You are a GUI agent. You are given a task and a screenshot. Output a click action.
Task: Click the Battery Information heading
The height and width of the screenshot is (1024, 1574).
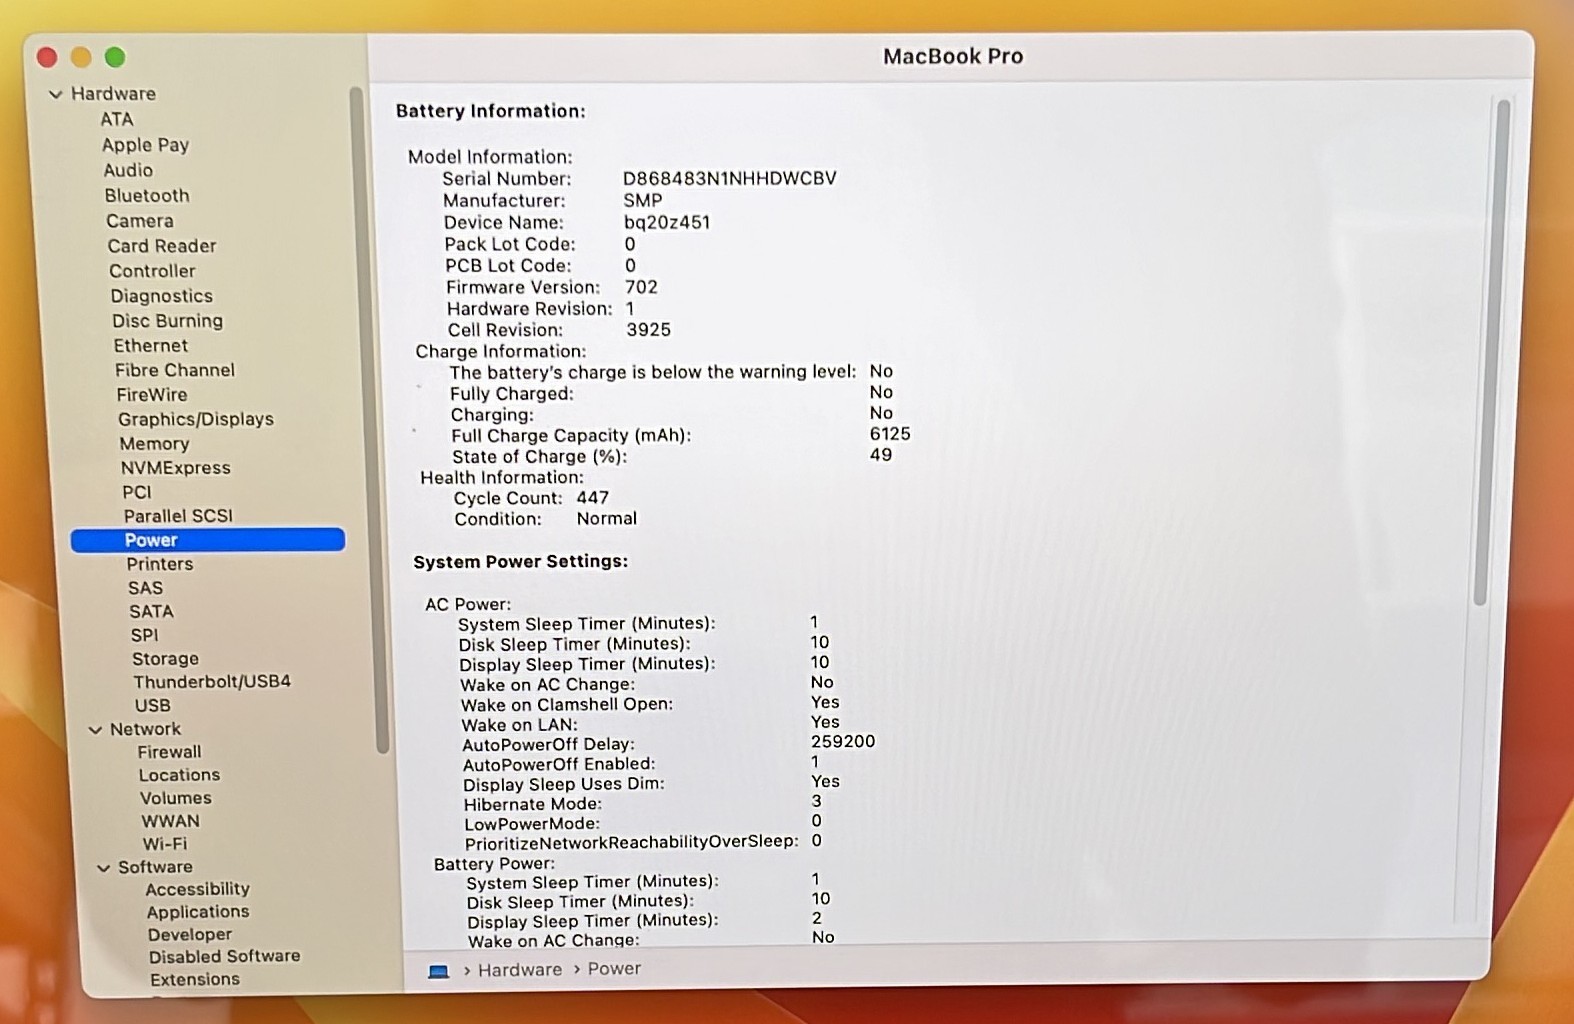click(x=491, y=111)
